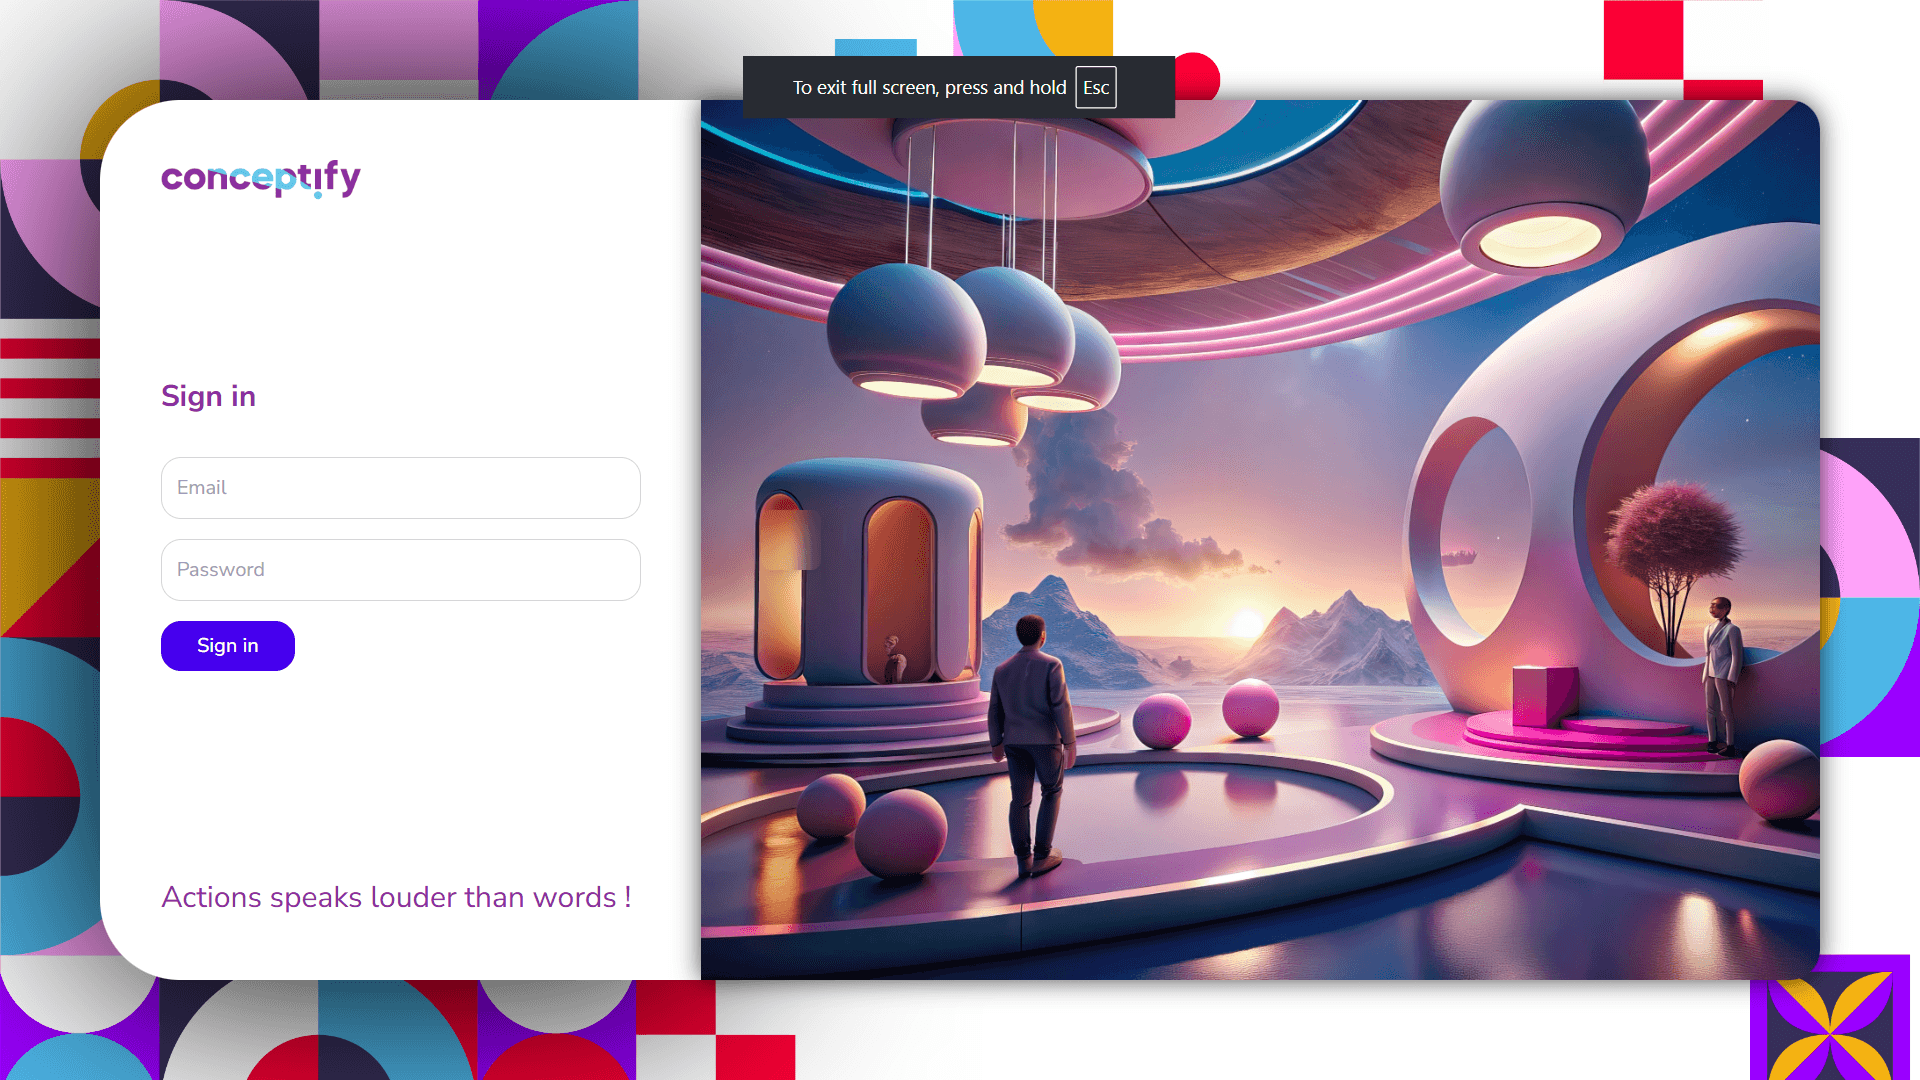
Task: Select the Password input field
Action: click(400, 569)
